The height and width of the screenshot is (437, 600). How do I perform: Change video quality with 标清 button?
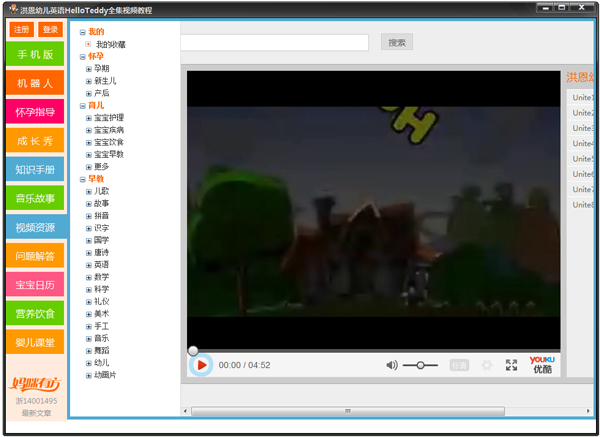(x=459, y=365)
